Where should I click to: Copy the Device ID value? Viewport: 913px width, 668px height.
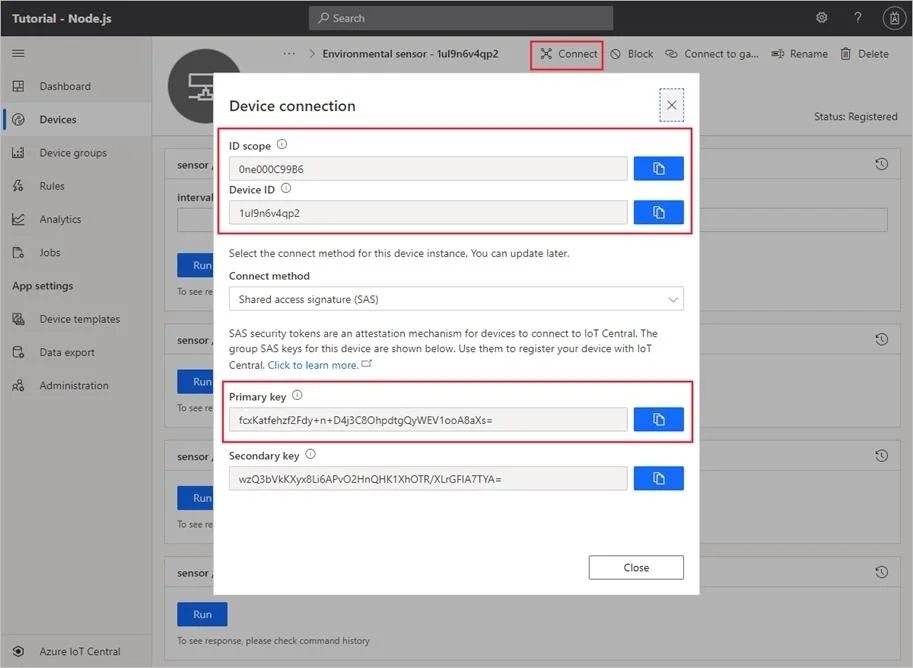pos(659,213)
